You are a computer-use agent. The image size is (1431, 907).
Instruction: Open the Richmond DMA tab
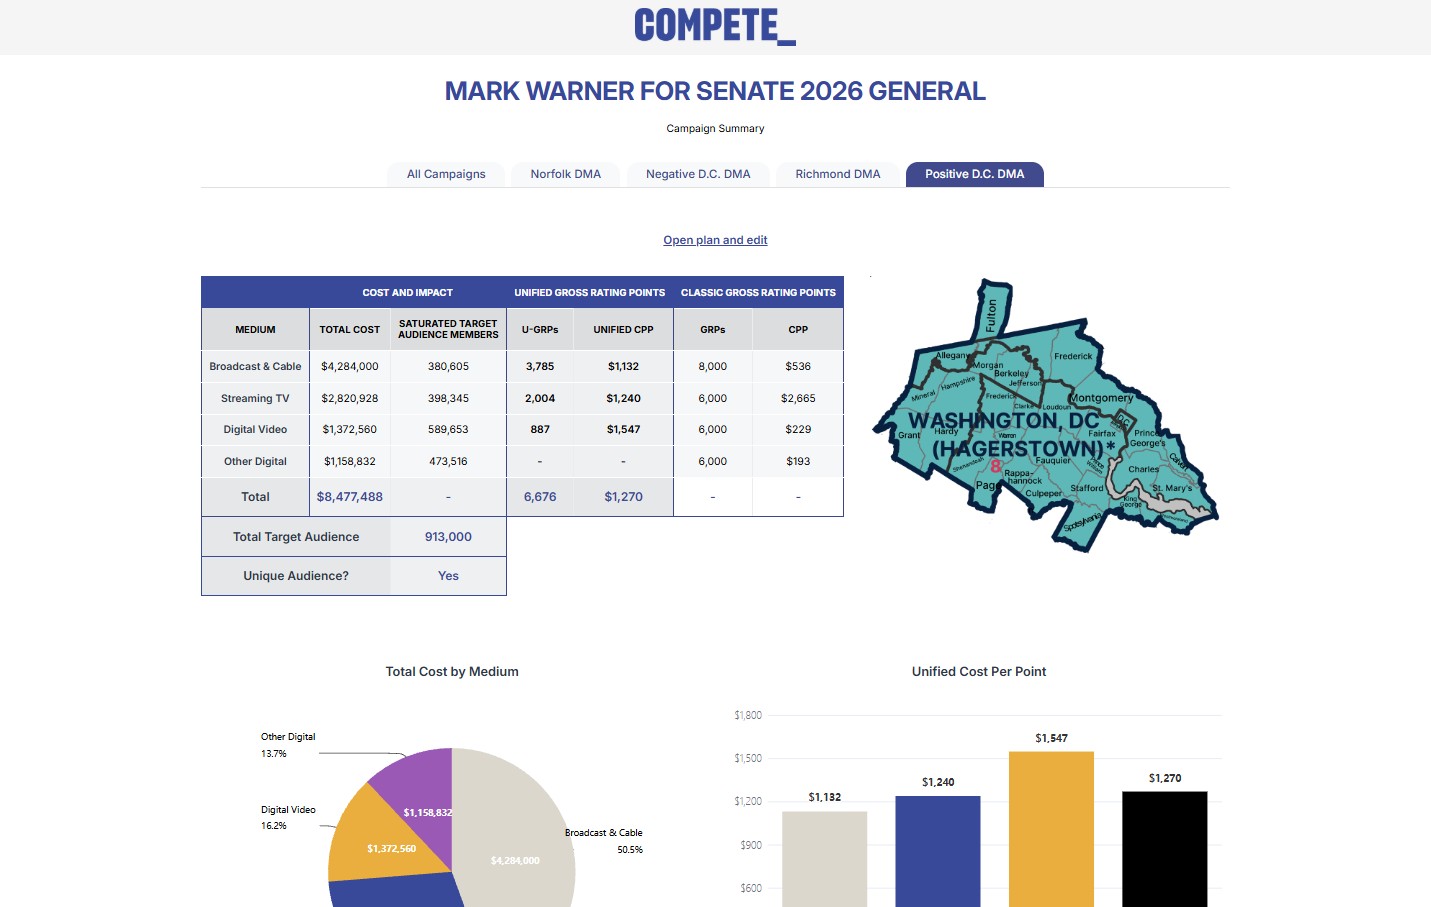[838, 174]
